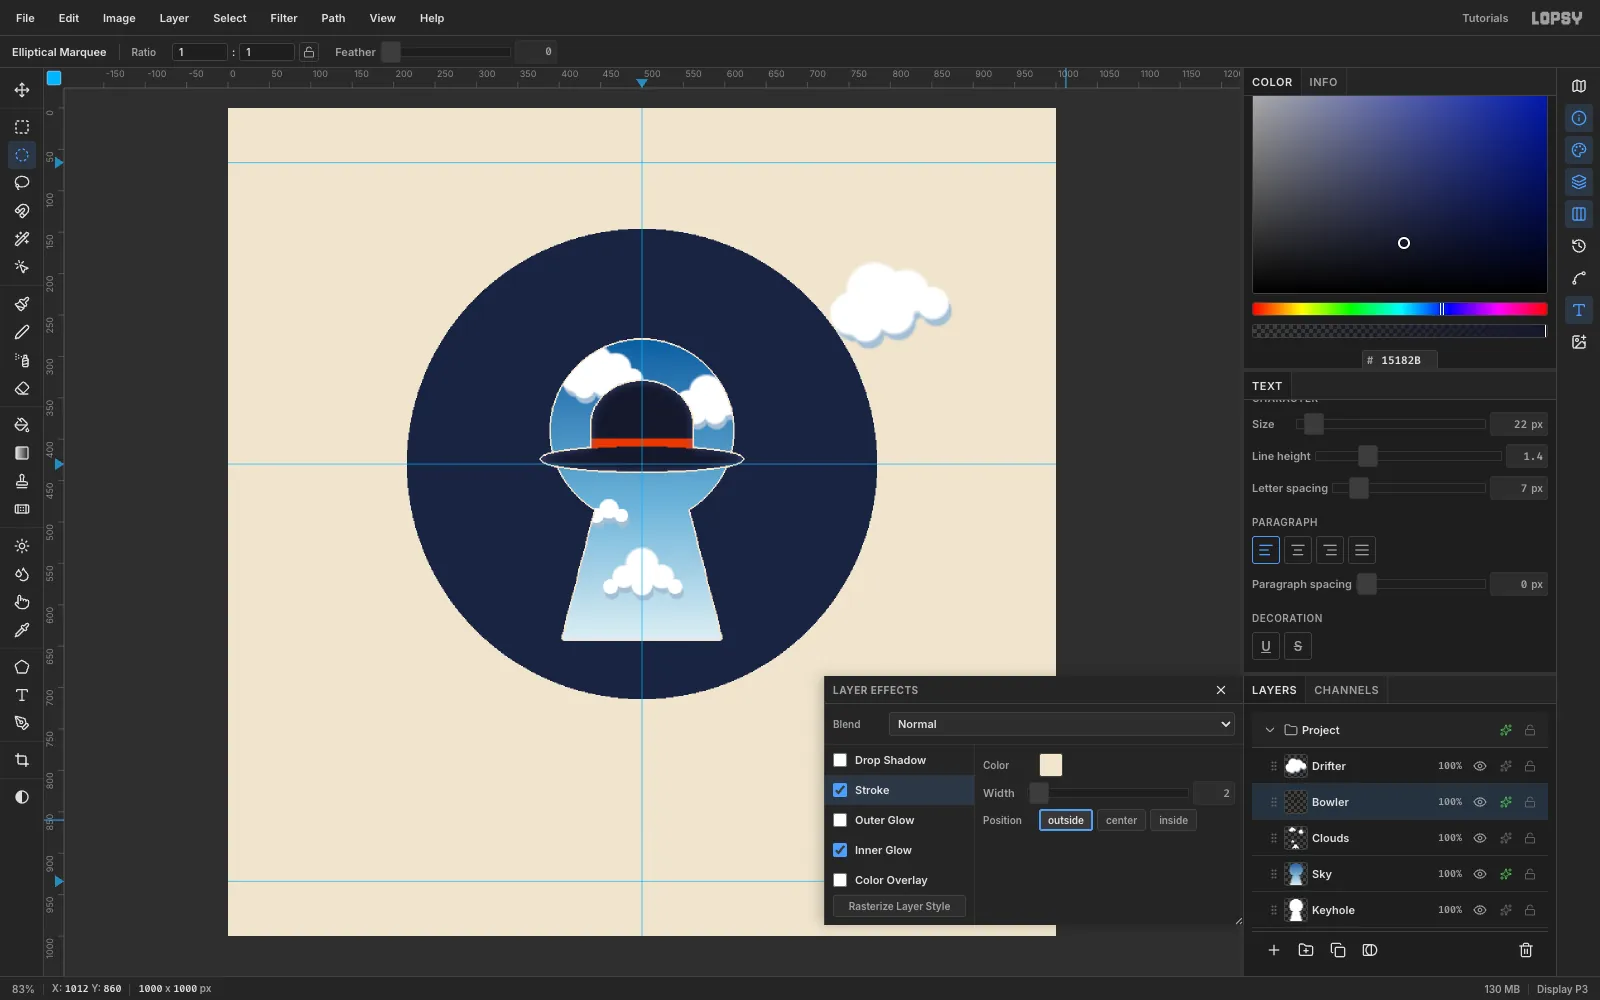
Task: Select the Bowler layer thumbnail
Action: coord(1296,802)
